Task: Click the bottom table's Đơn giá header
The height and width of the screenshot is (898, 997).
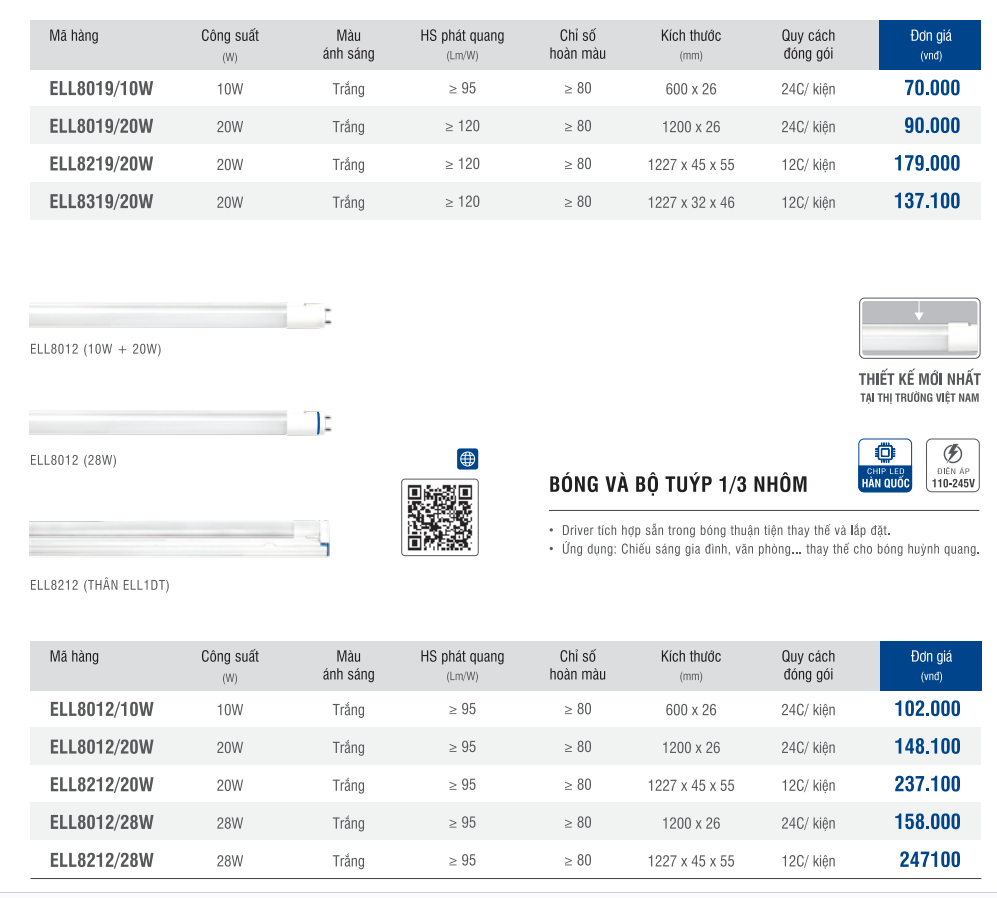Action: 931,665
